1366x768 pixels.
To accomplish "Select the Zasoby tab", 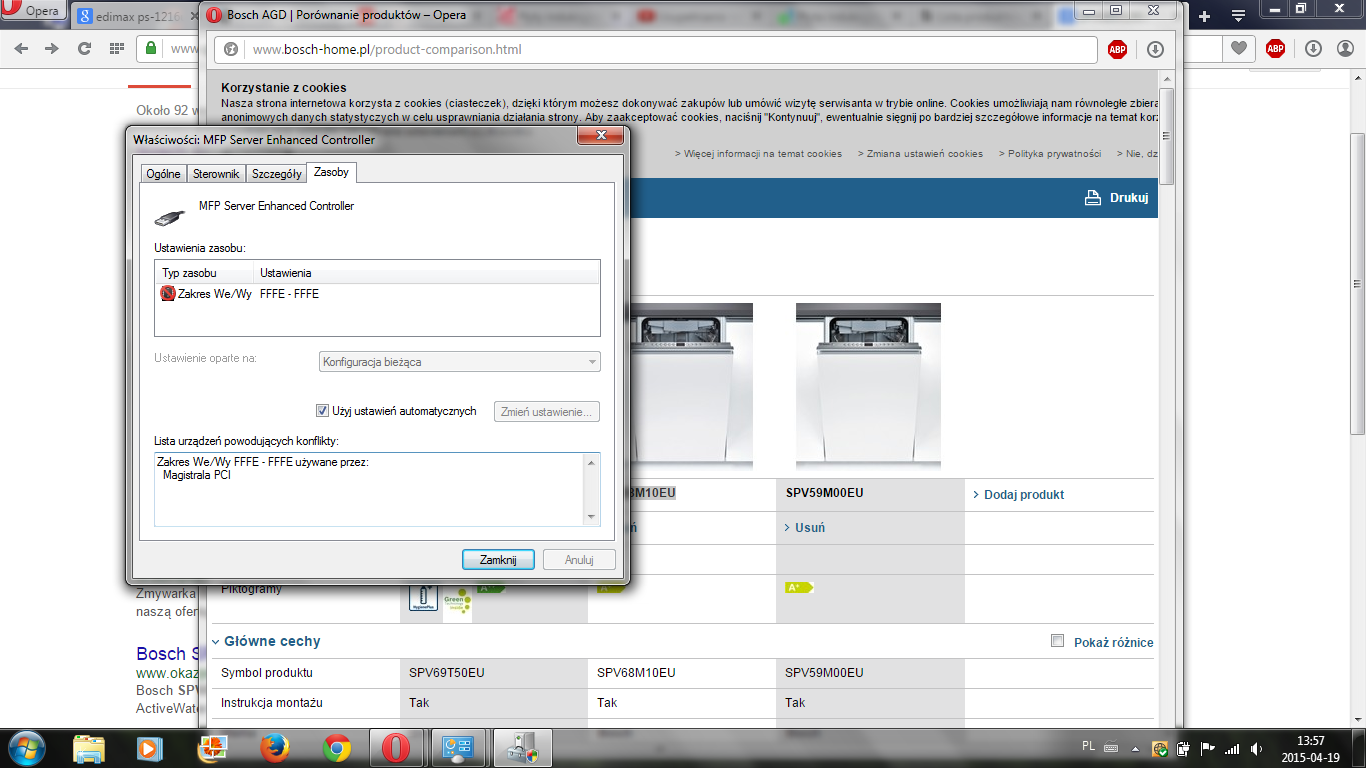I will coord(331,172).
